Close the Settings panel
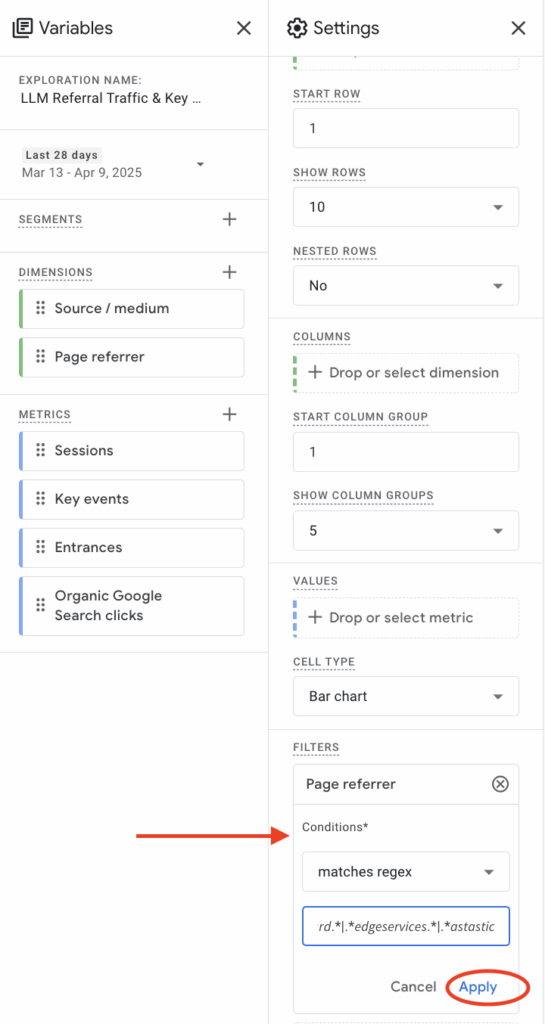 (518, 28)
